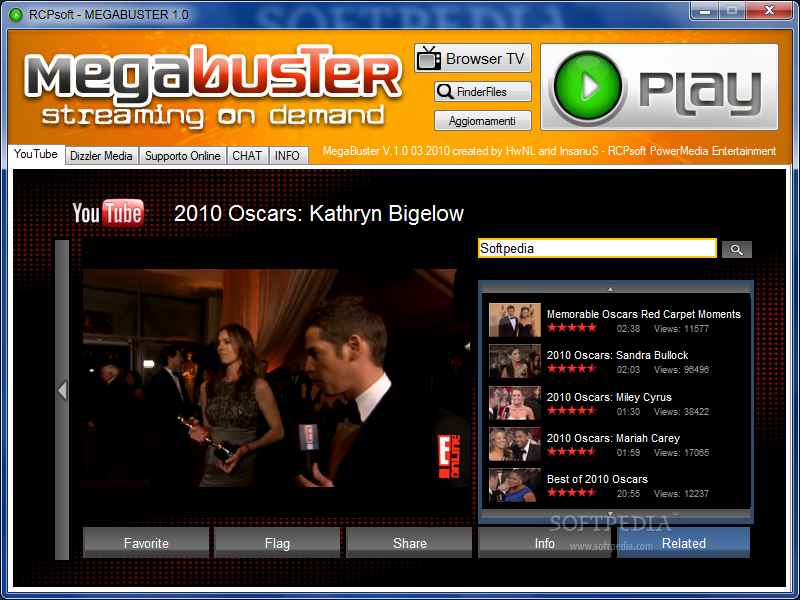Open the Supporto Online tab
The width and height of the screenshot is (800, 600).
(x=183, y=156)
